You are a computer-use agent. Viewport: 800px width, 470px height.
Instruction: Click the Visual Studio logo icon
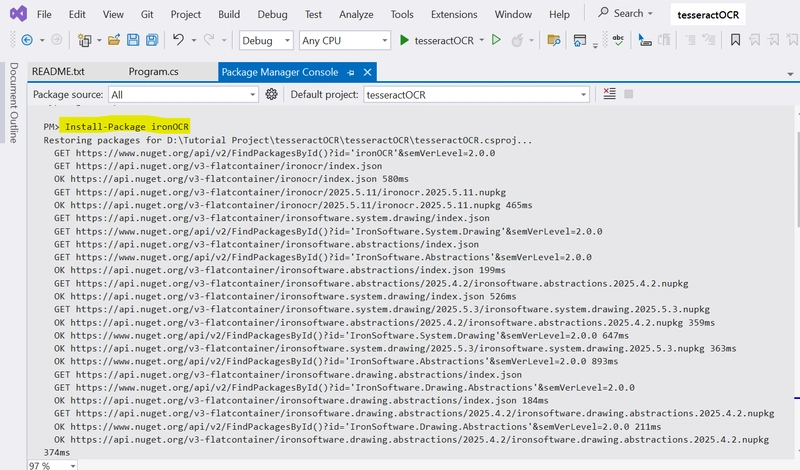18,14
